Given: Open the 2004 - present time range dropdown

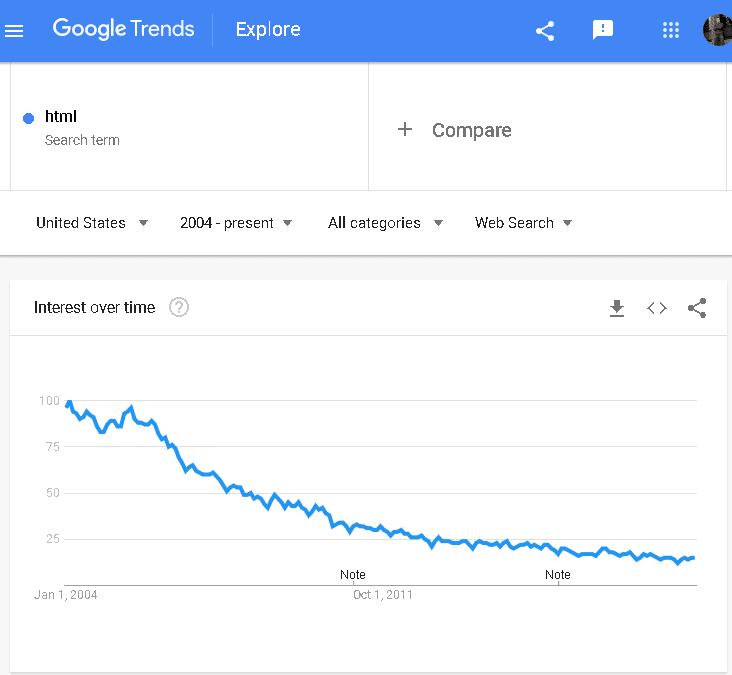Looking at the screenshot, I should point(236,223).
